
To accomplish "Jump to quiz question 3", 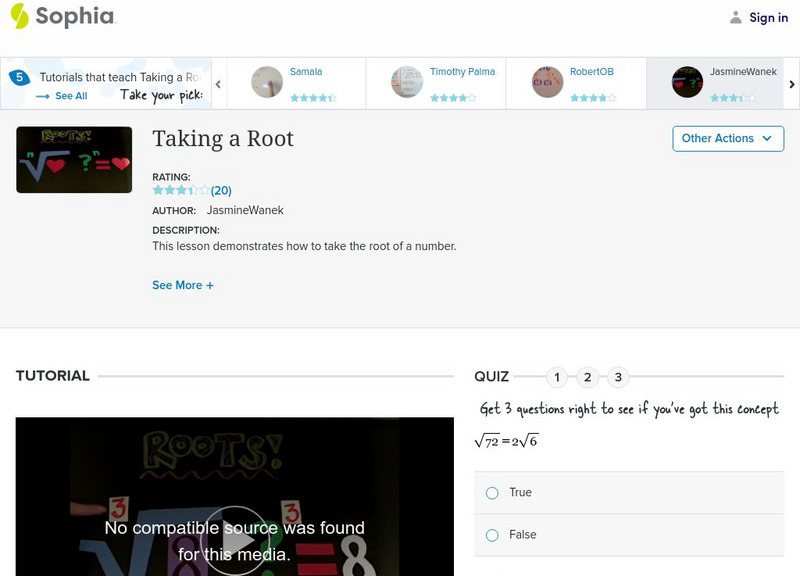I will coord(618,377).
